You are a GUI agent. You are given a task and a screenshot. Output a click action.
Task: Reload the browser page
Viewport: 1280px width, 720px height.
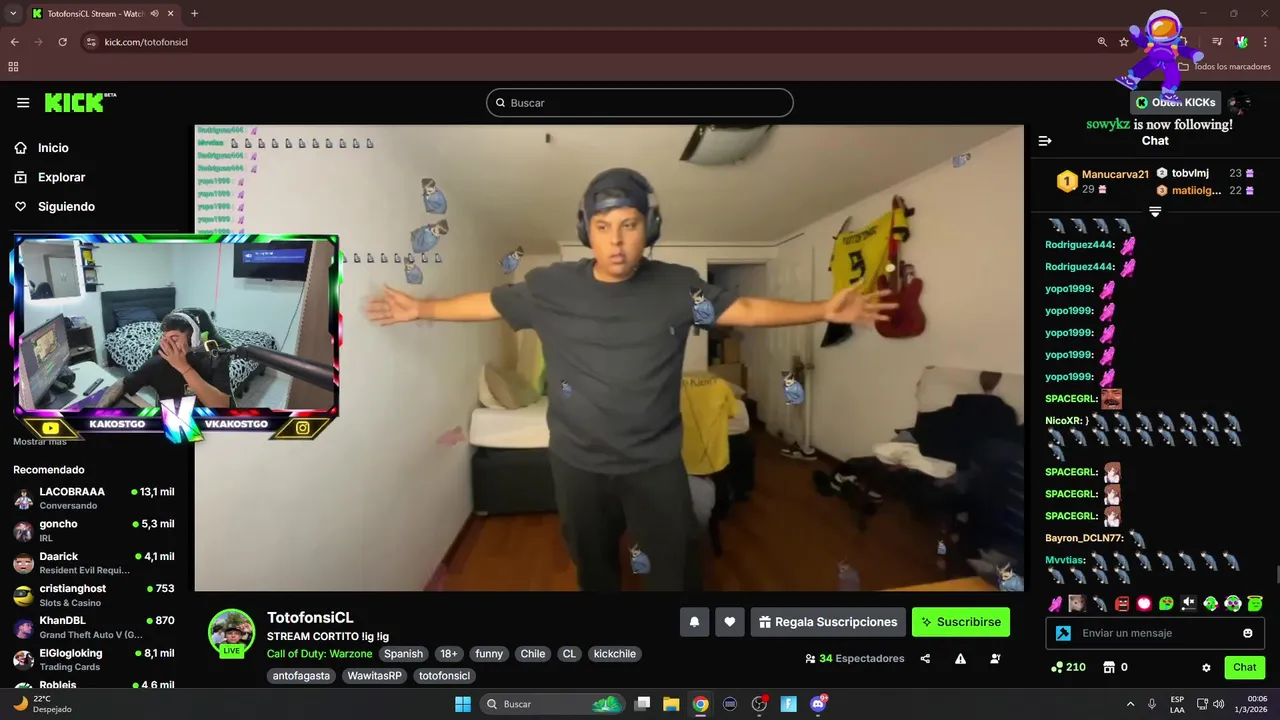(62, 42)
